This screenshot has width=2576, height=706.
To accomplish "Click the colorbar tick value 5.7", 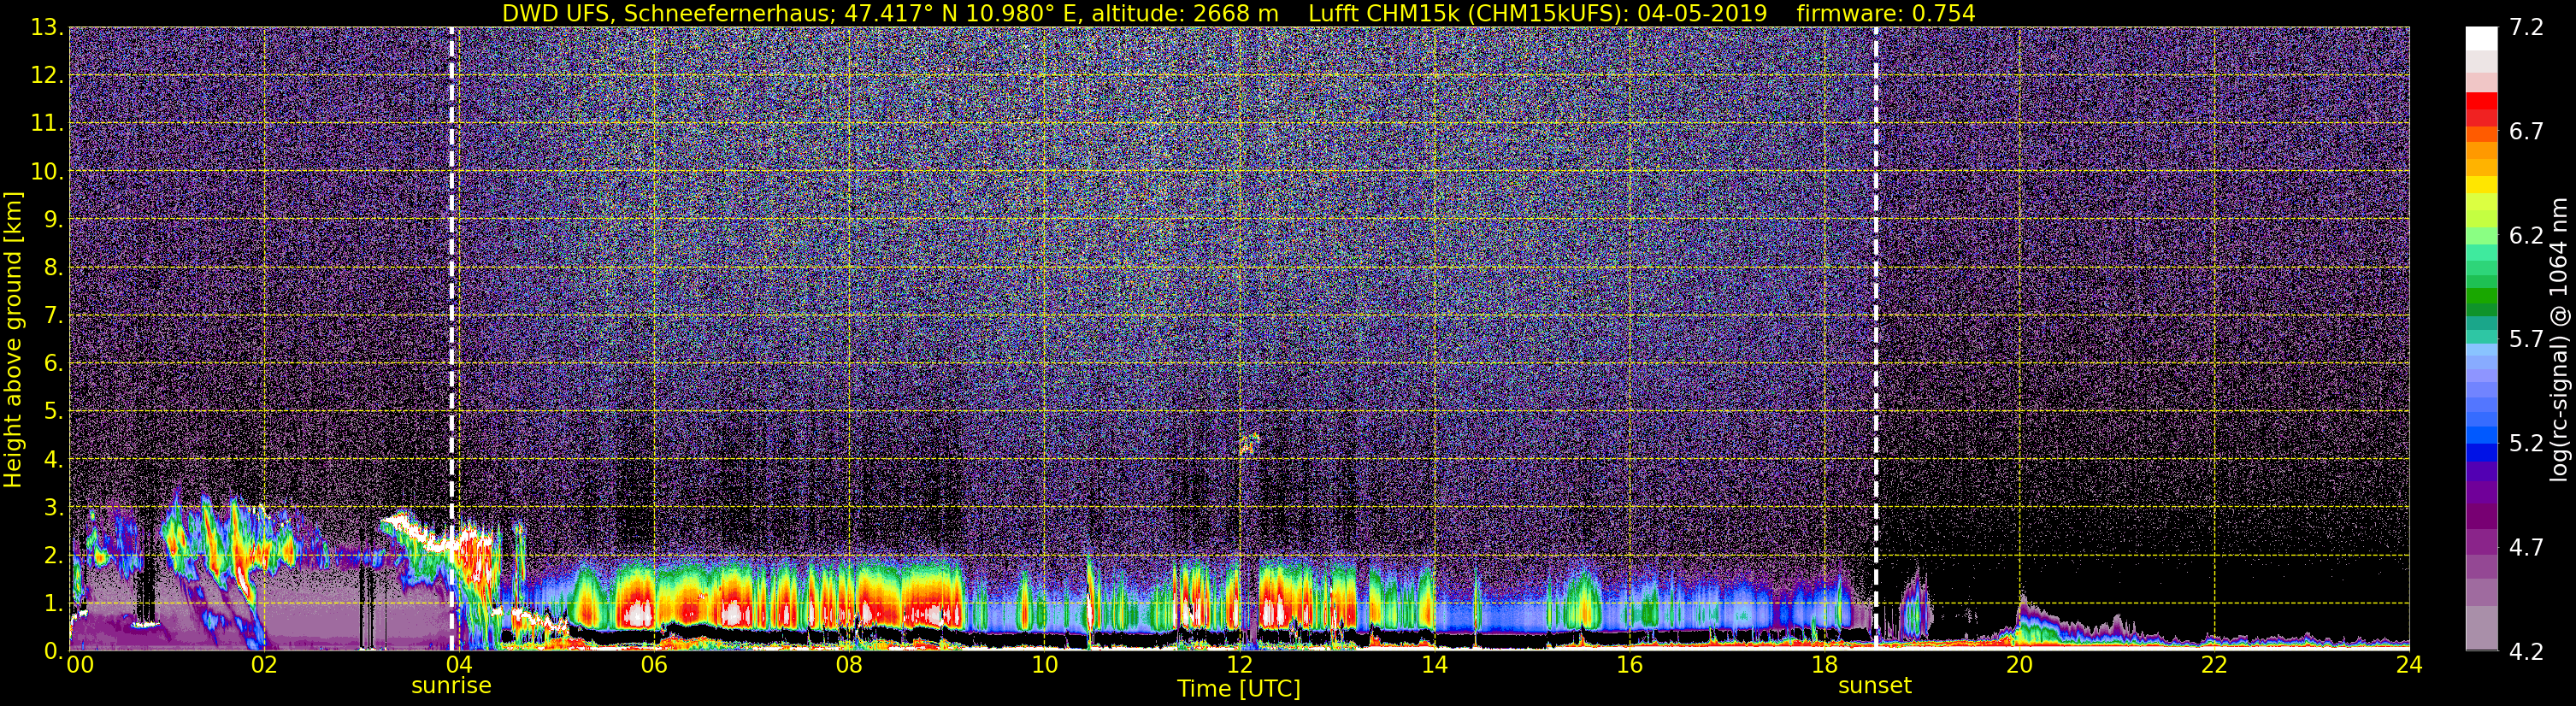I will pos(2526,340).
